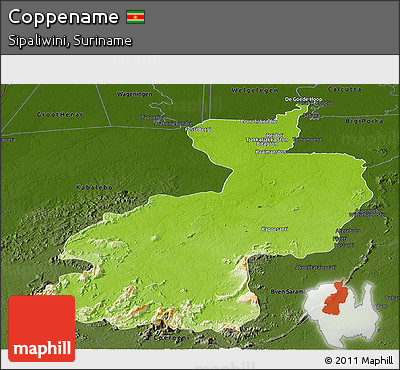Image resolution: width=400 pixels, height=370 pixels.
Task: Select the Bitagron place label
Action: point(267,144)
